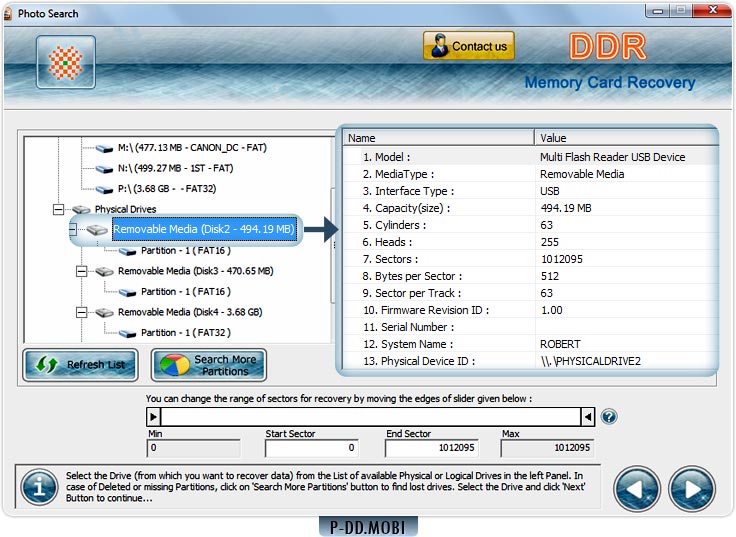Select Removable Media Disk4 3.68 GB

(190, 312)
